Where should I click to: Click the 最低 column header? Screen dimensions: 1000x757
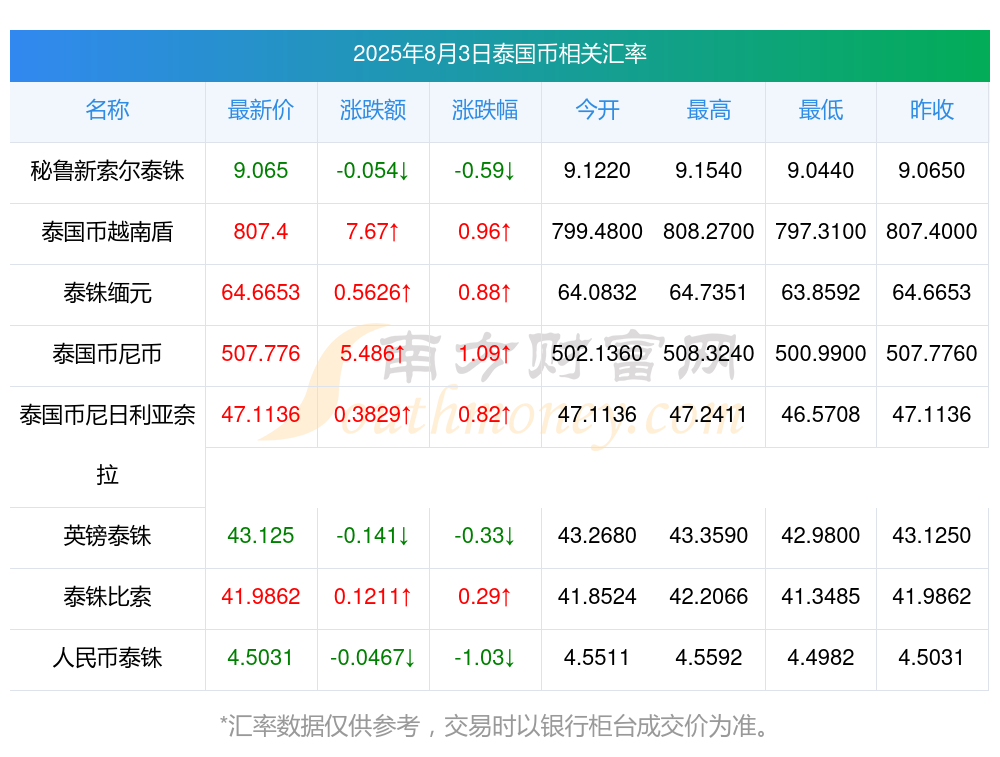(x=821, y=110)
